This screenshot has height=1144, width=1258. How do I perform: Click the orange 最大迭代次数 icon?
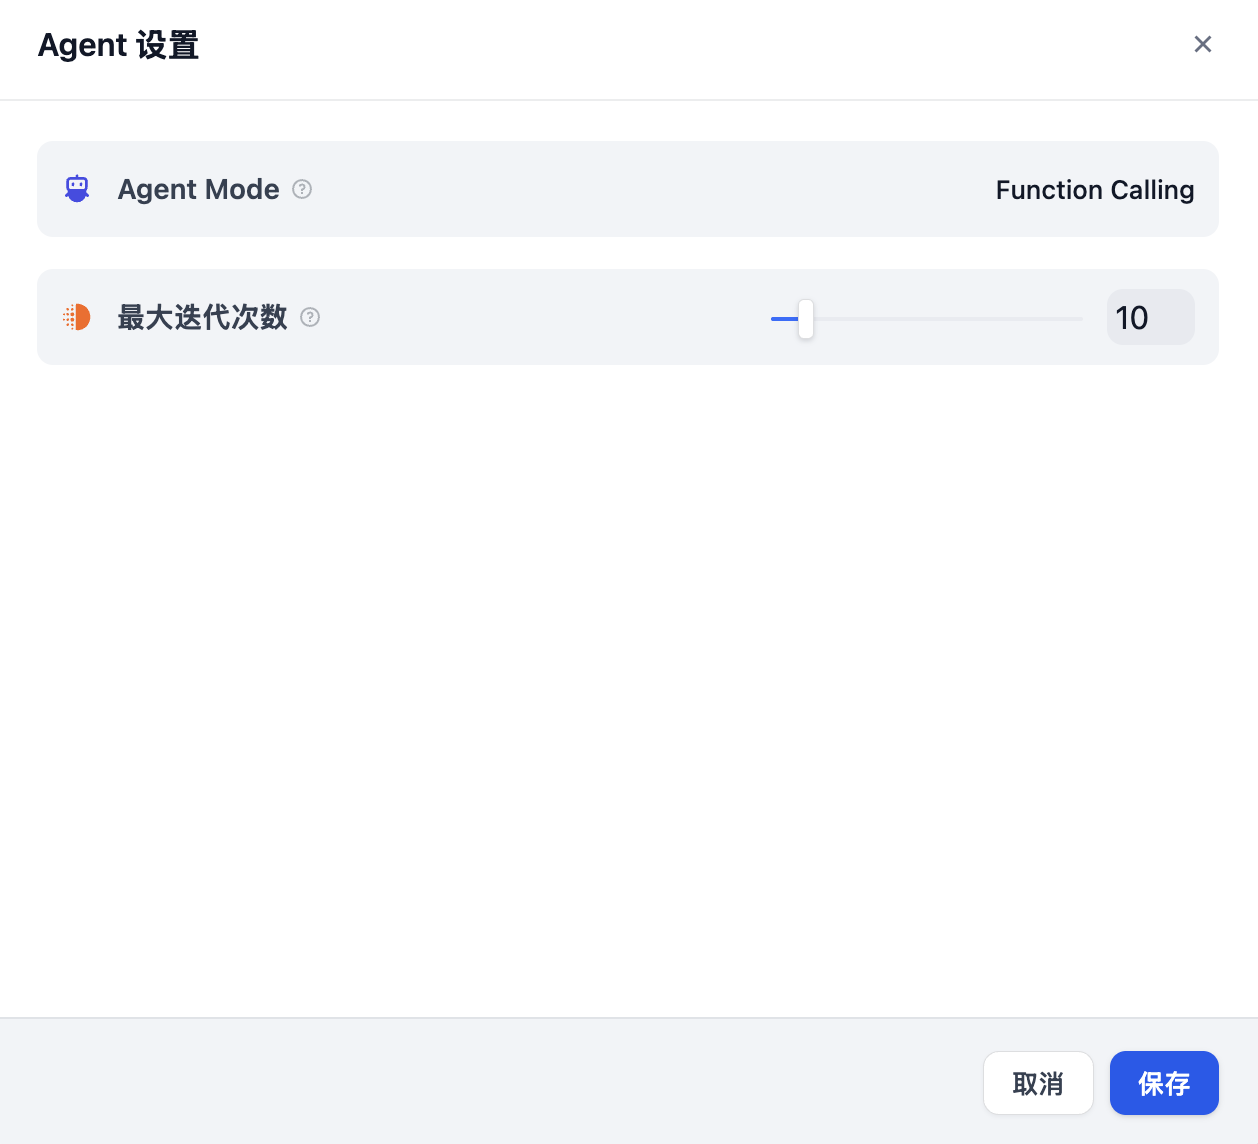[77, 317]
